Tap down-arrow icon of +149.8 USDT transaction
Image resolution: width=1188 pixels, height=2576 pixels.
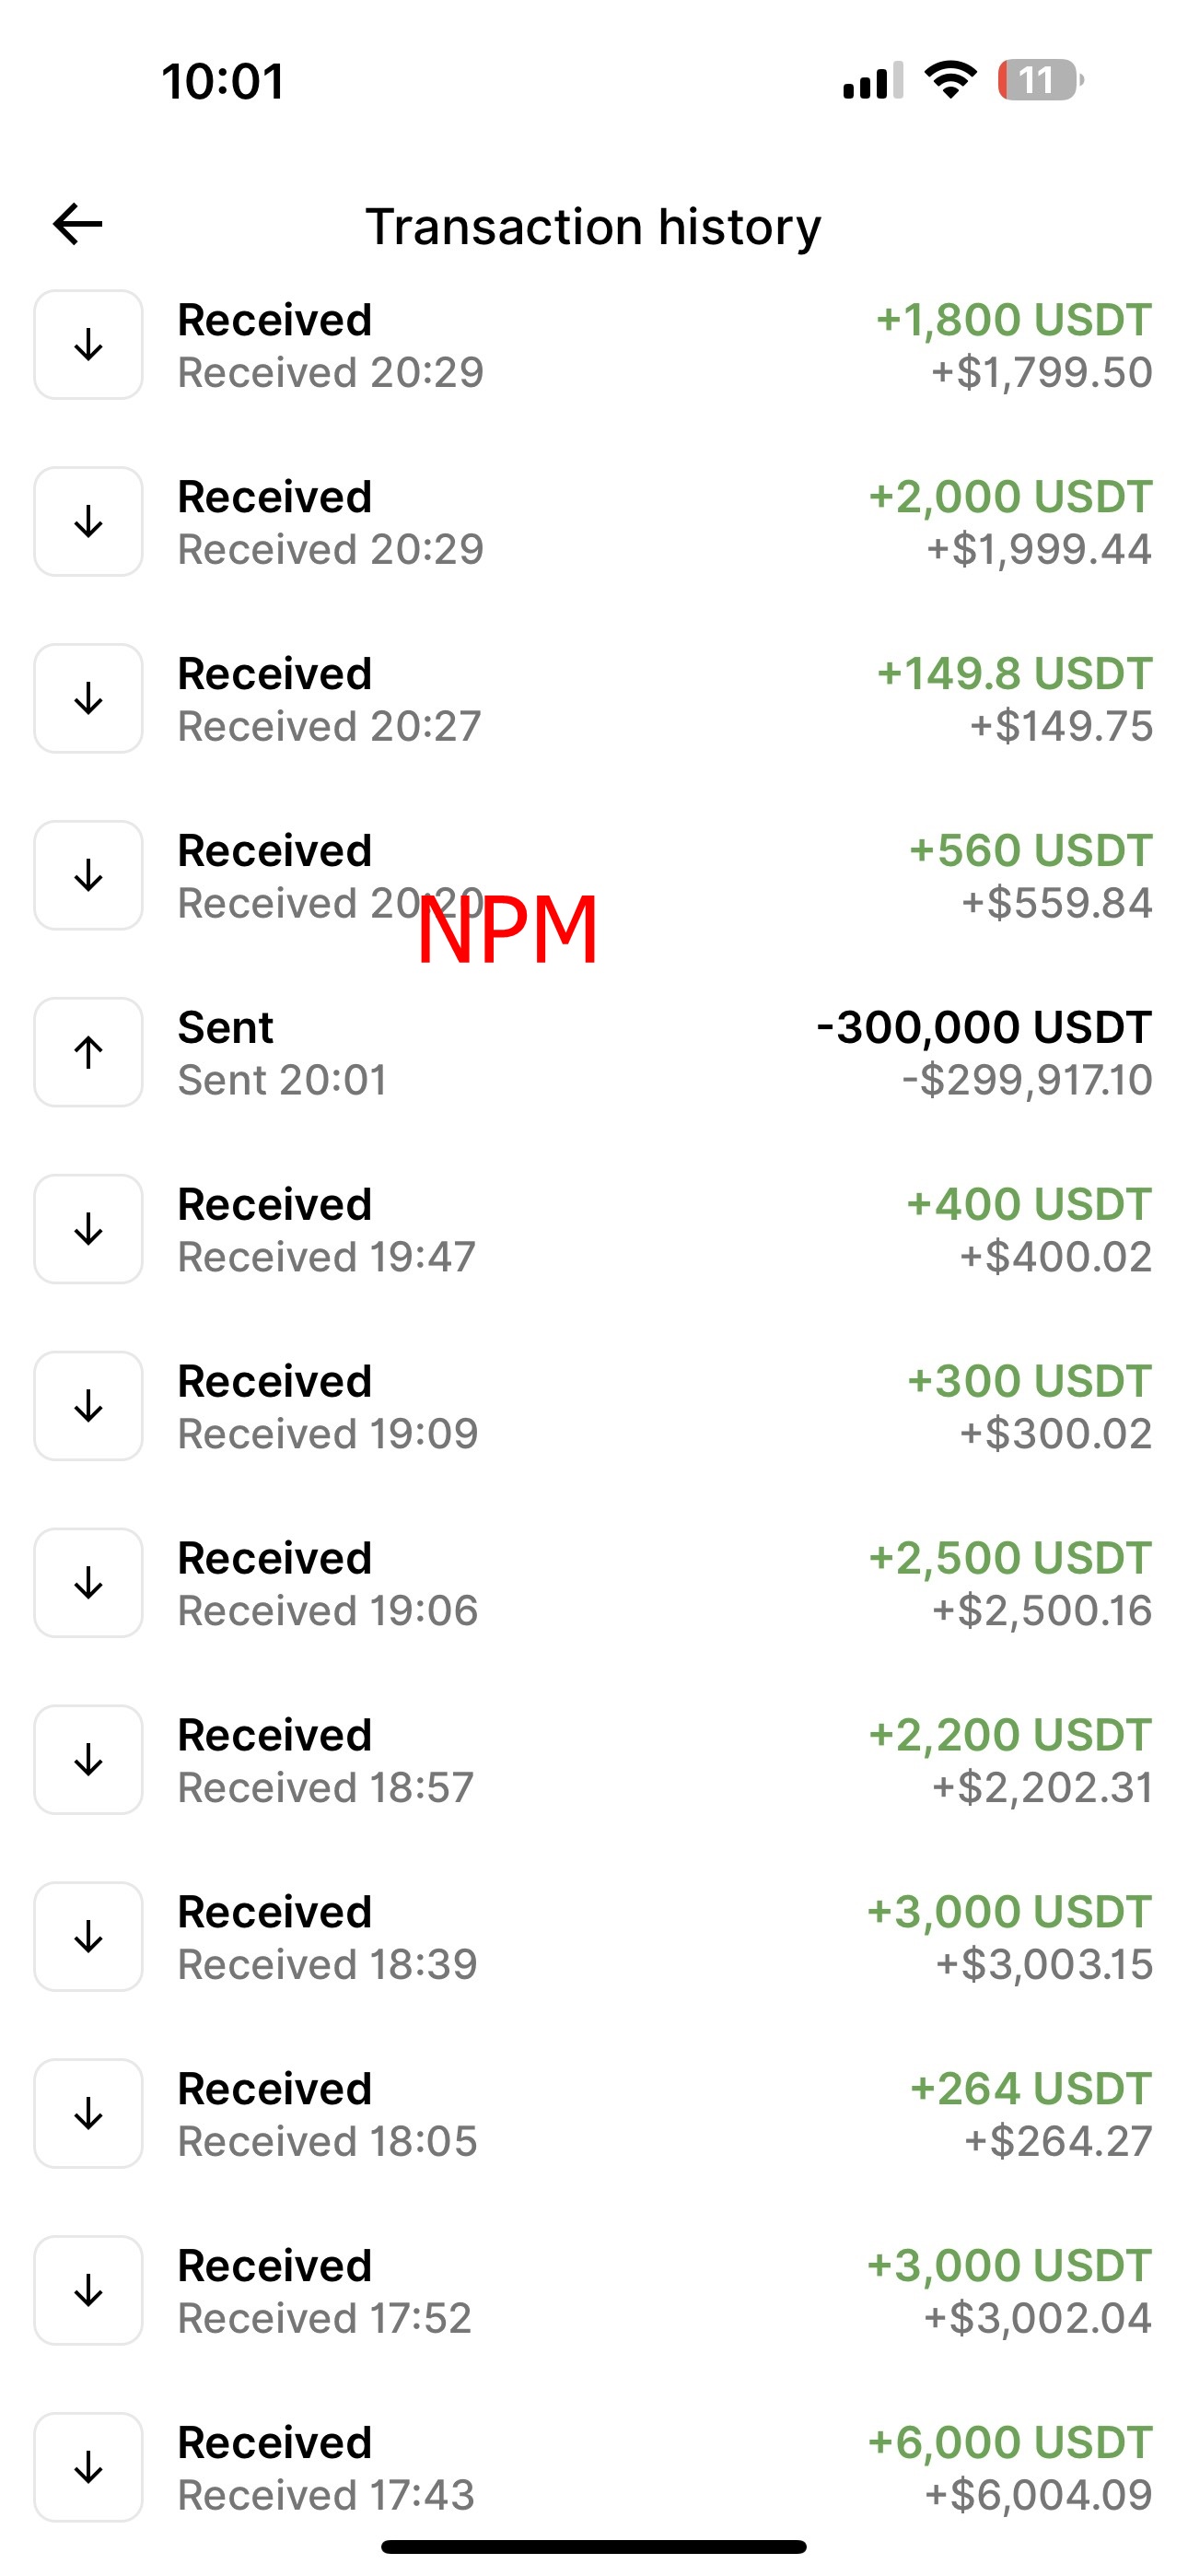[x=88, y=698]
